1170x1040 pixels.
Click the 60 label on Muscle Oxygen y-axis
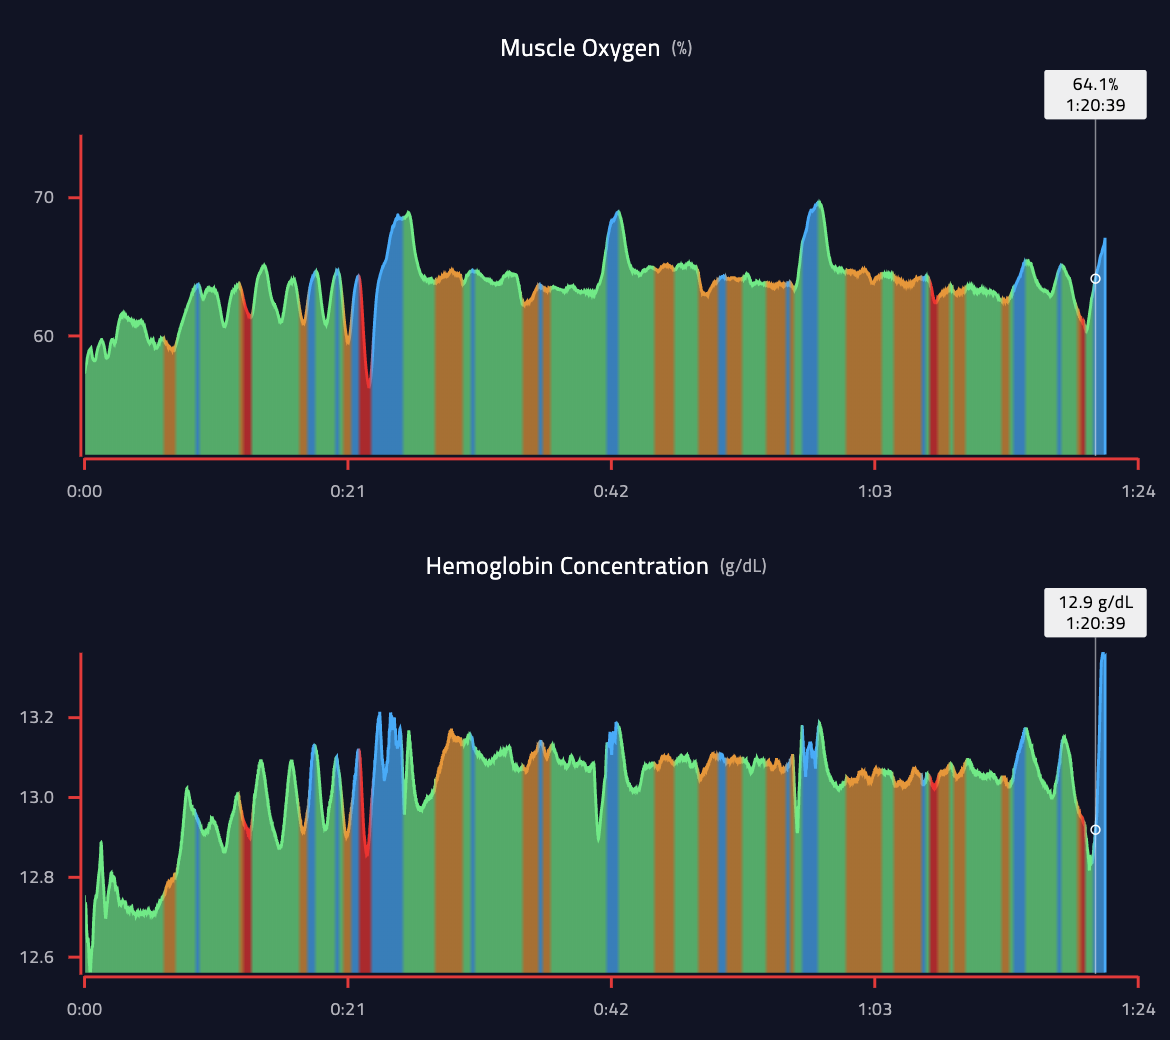pyautogui.click(x=44, y=336)
